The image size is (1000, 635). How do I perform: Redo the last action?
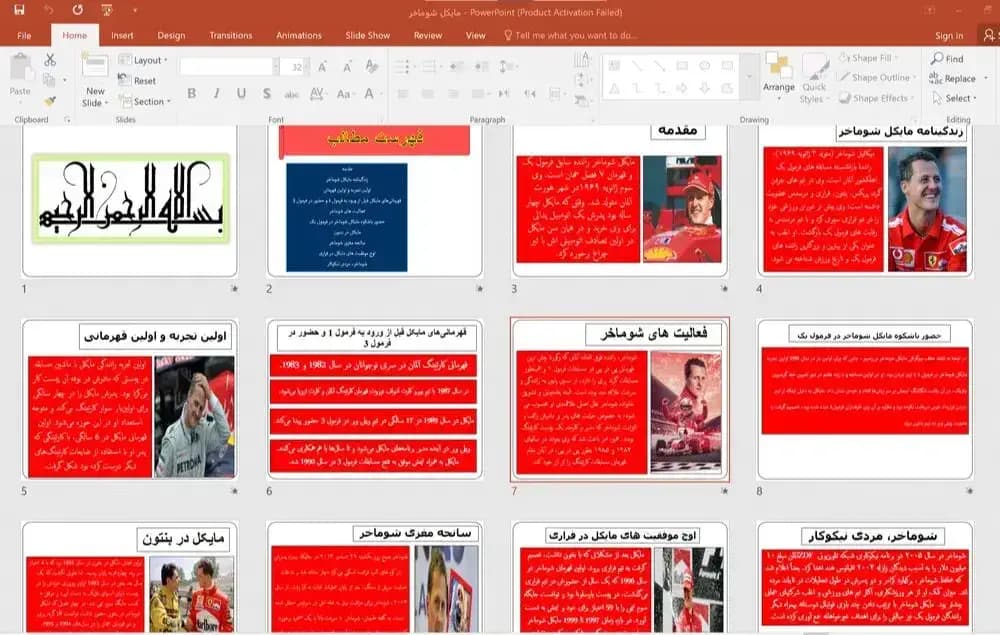77,10
